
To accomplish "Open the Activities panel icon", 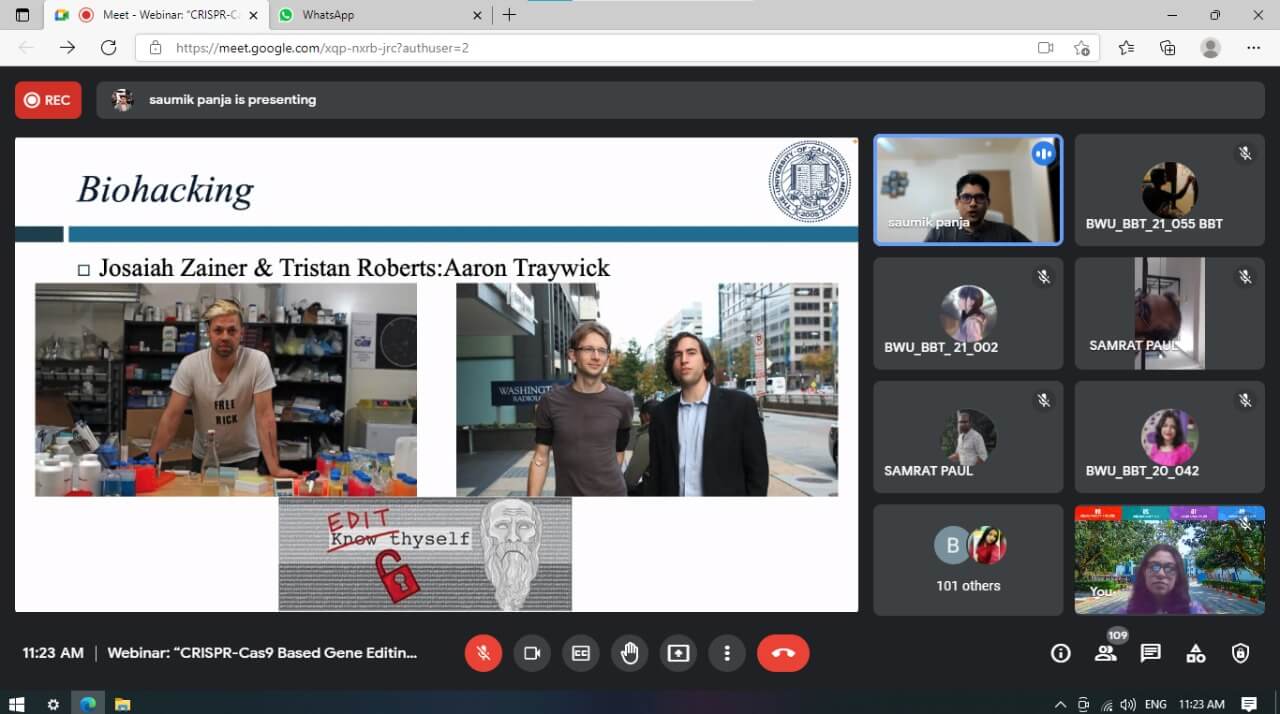I will (x=1195, y=653).
